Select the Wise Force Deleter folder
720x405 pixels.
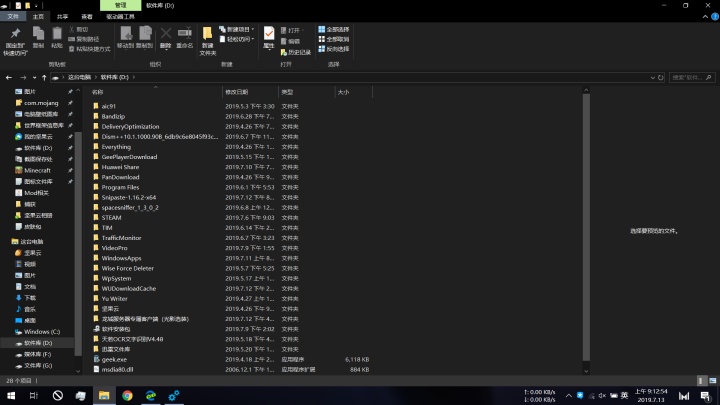pyautogui.click(x=127, y=268)
